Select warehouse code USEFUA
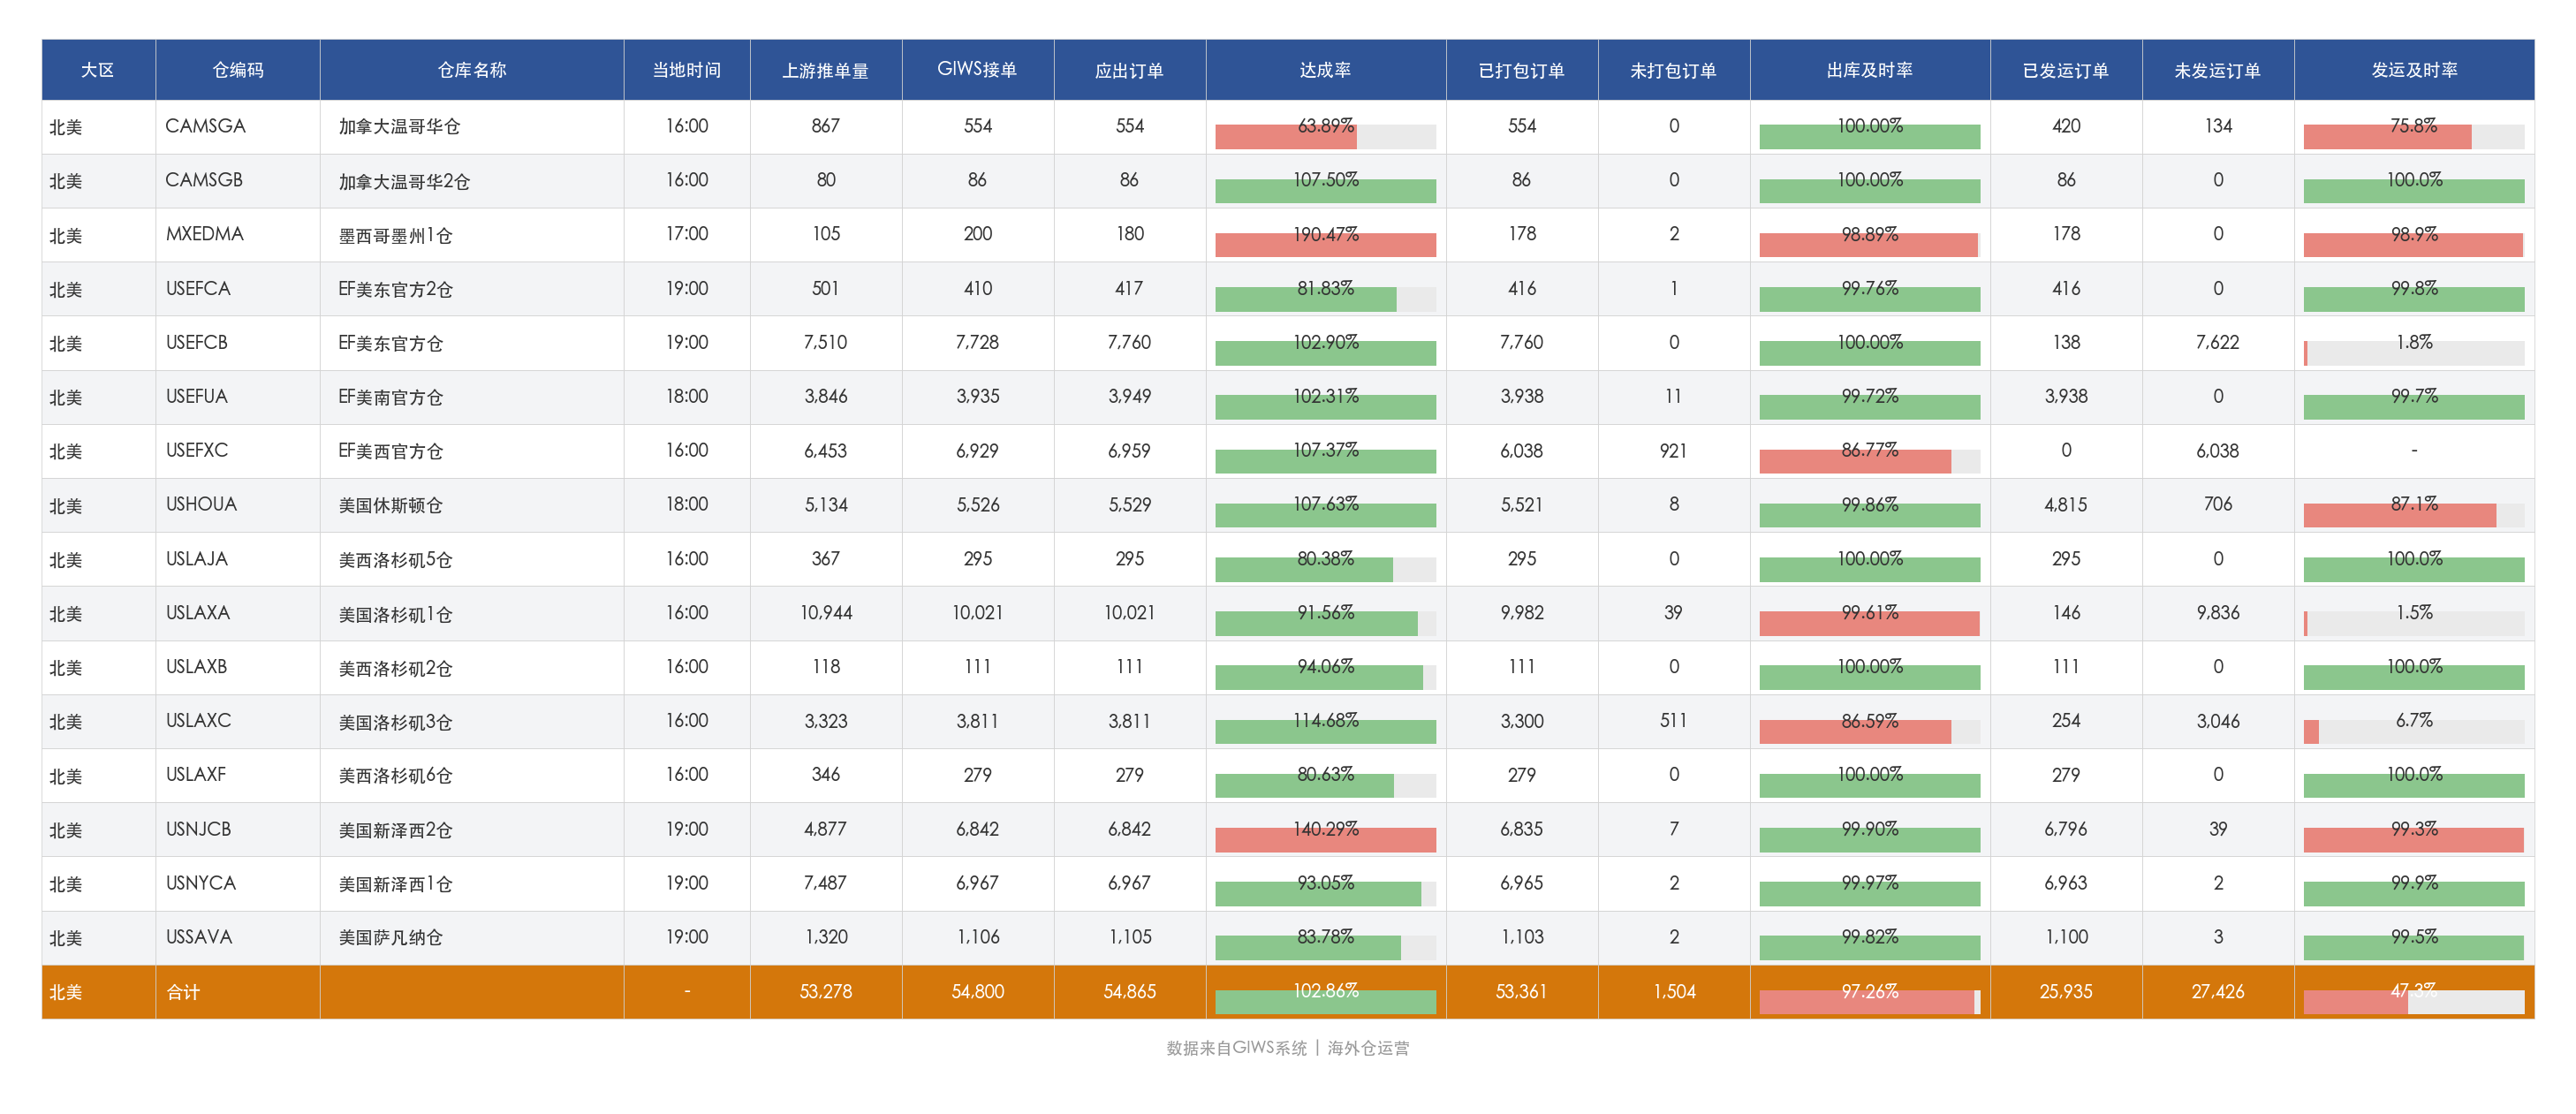This screenshot has height=1114, width=2576. [x=197, y=396]
